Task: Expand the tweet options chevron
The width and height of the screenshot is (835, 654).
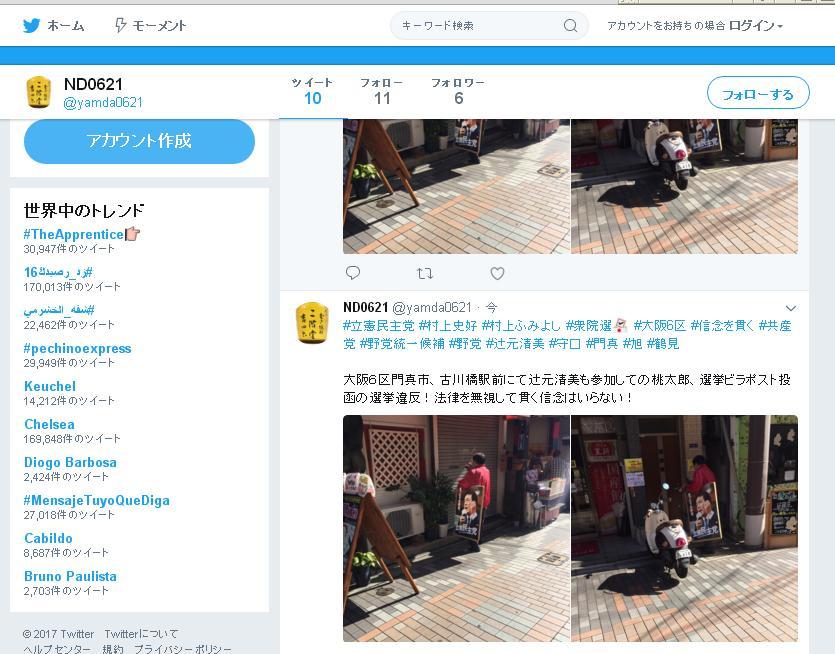Action: 790,308
